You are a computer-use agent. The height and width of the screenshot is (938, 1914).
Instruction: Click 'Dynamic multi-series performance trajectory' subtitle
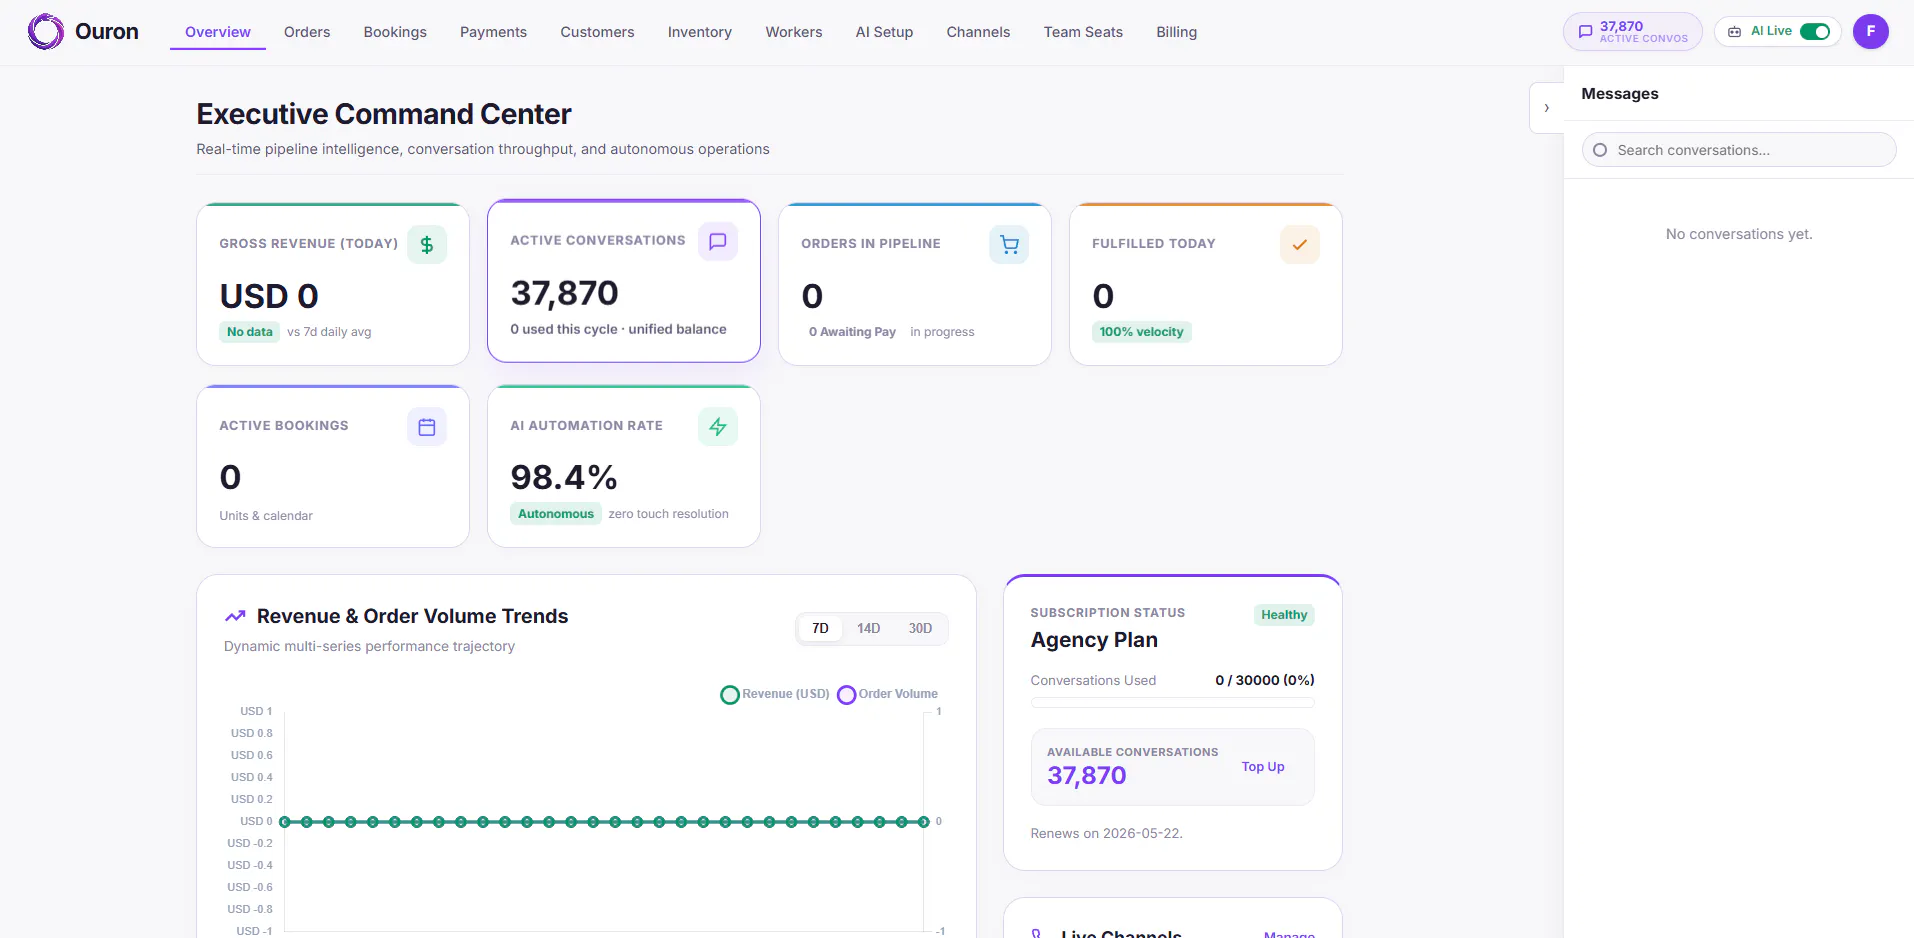tap(369, 647)
